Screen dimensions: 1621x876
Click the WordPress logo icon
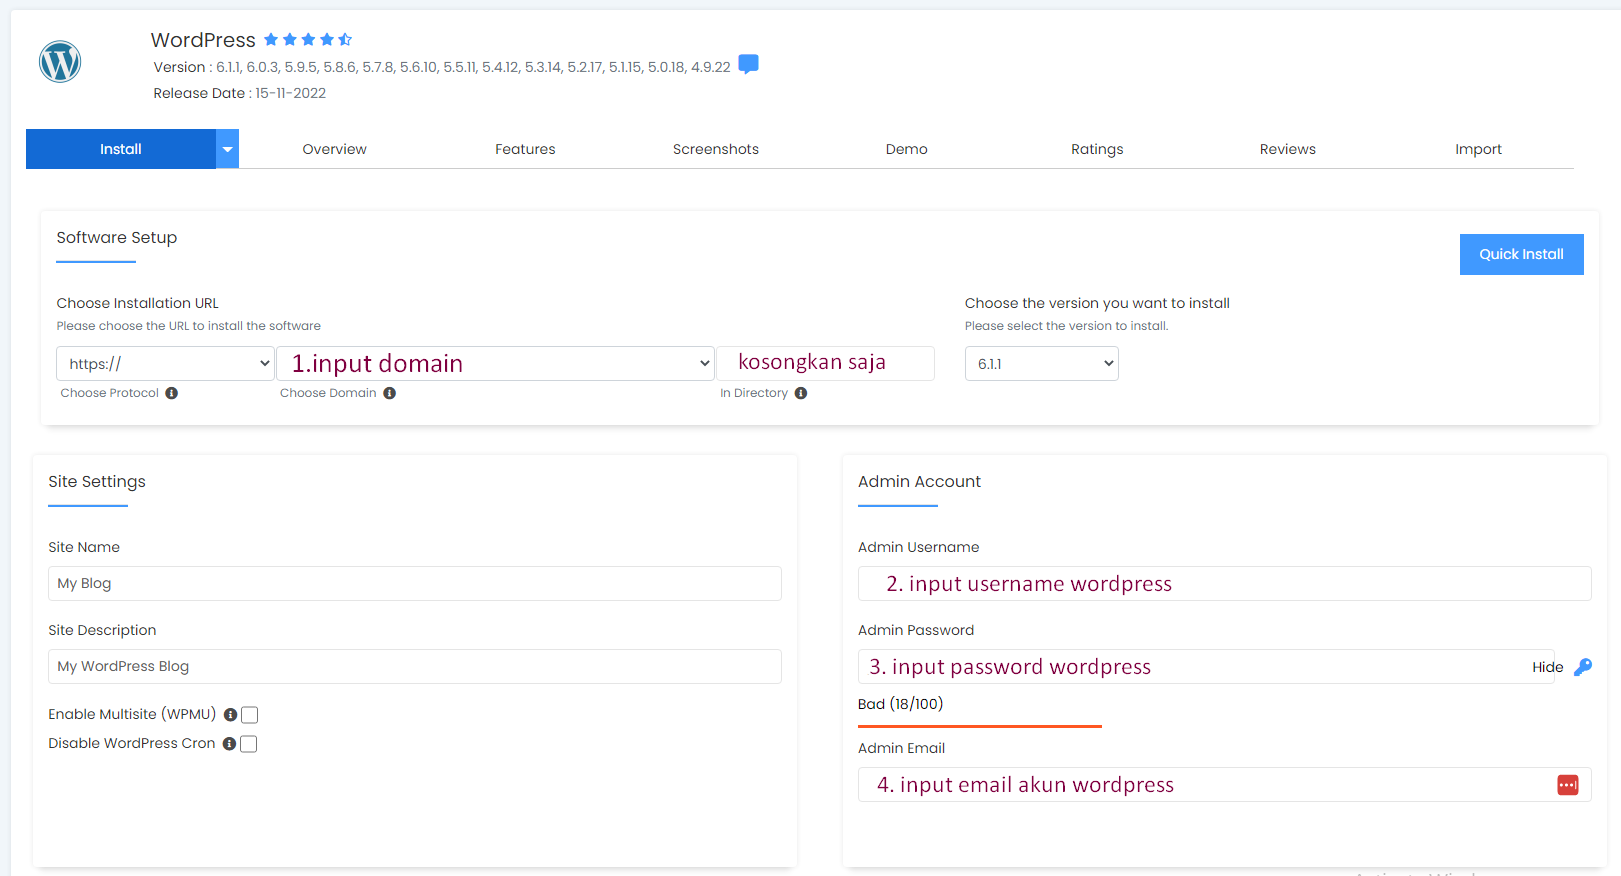pos(60,62)
